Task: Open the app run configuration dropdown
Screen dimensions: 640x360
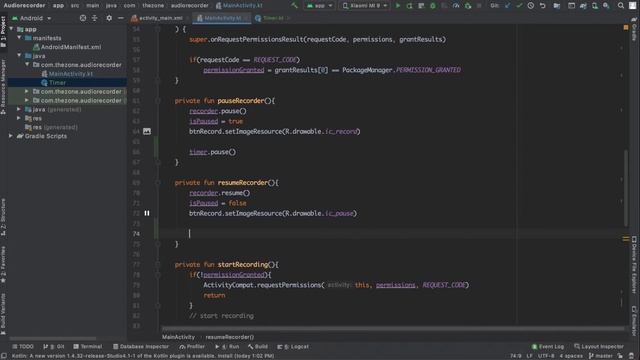Action: point(320,6)
